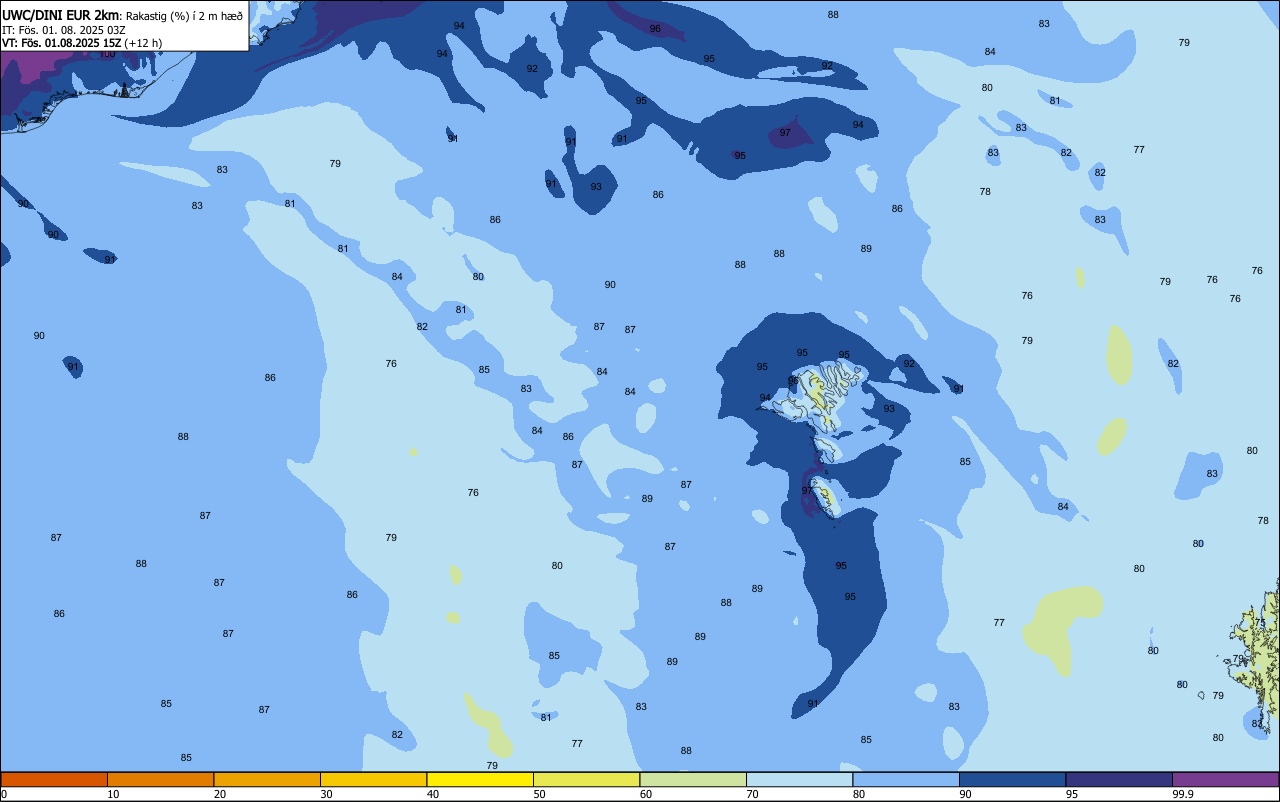The image size is (1280, 802).
Task: Click the legend tick label "50"
Action: click(x=539, y=794)
